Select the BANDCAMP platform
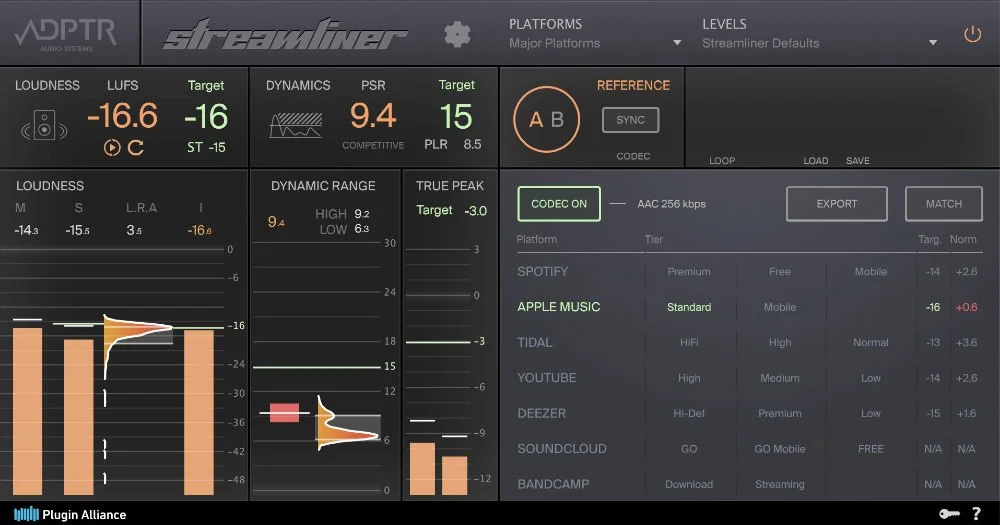Screen dimensions: 1000x525 click(553, 484)
